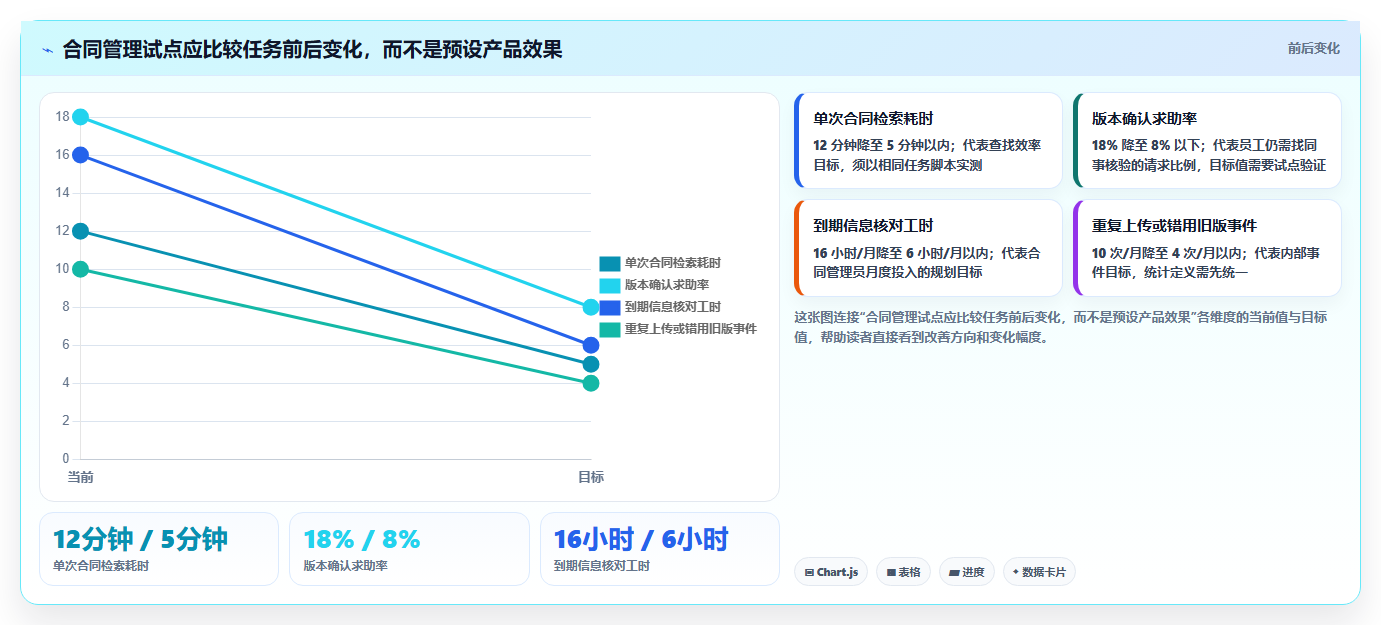Click legend label 到期信息核对工时
Image resolution: width=1381 pixels, height=625 pixels.
pyautogui.click(x=673, y=307)
